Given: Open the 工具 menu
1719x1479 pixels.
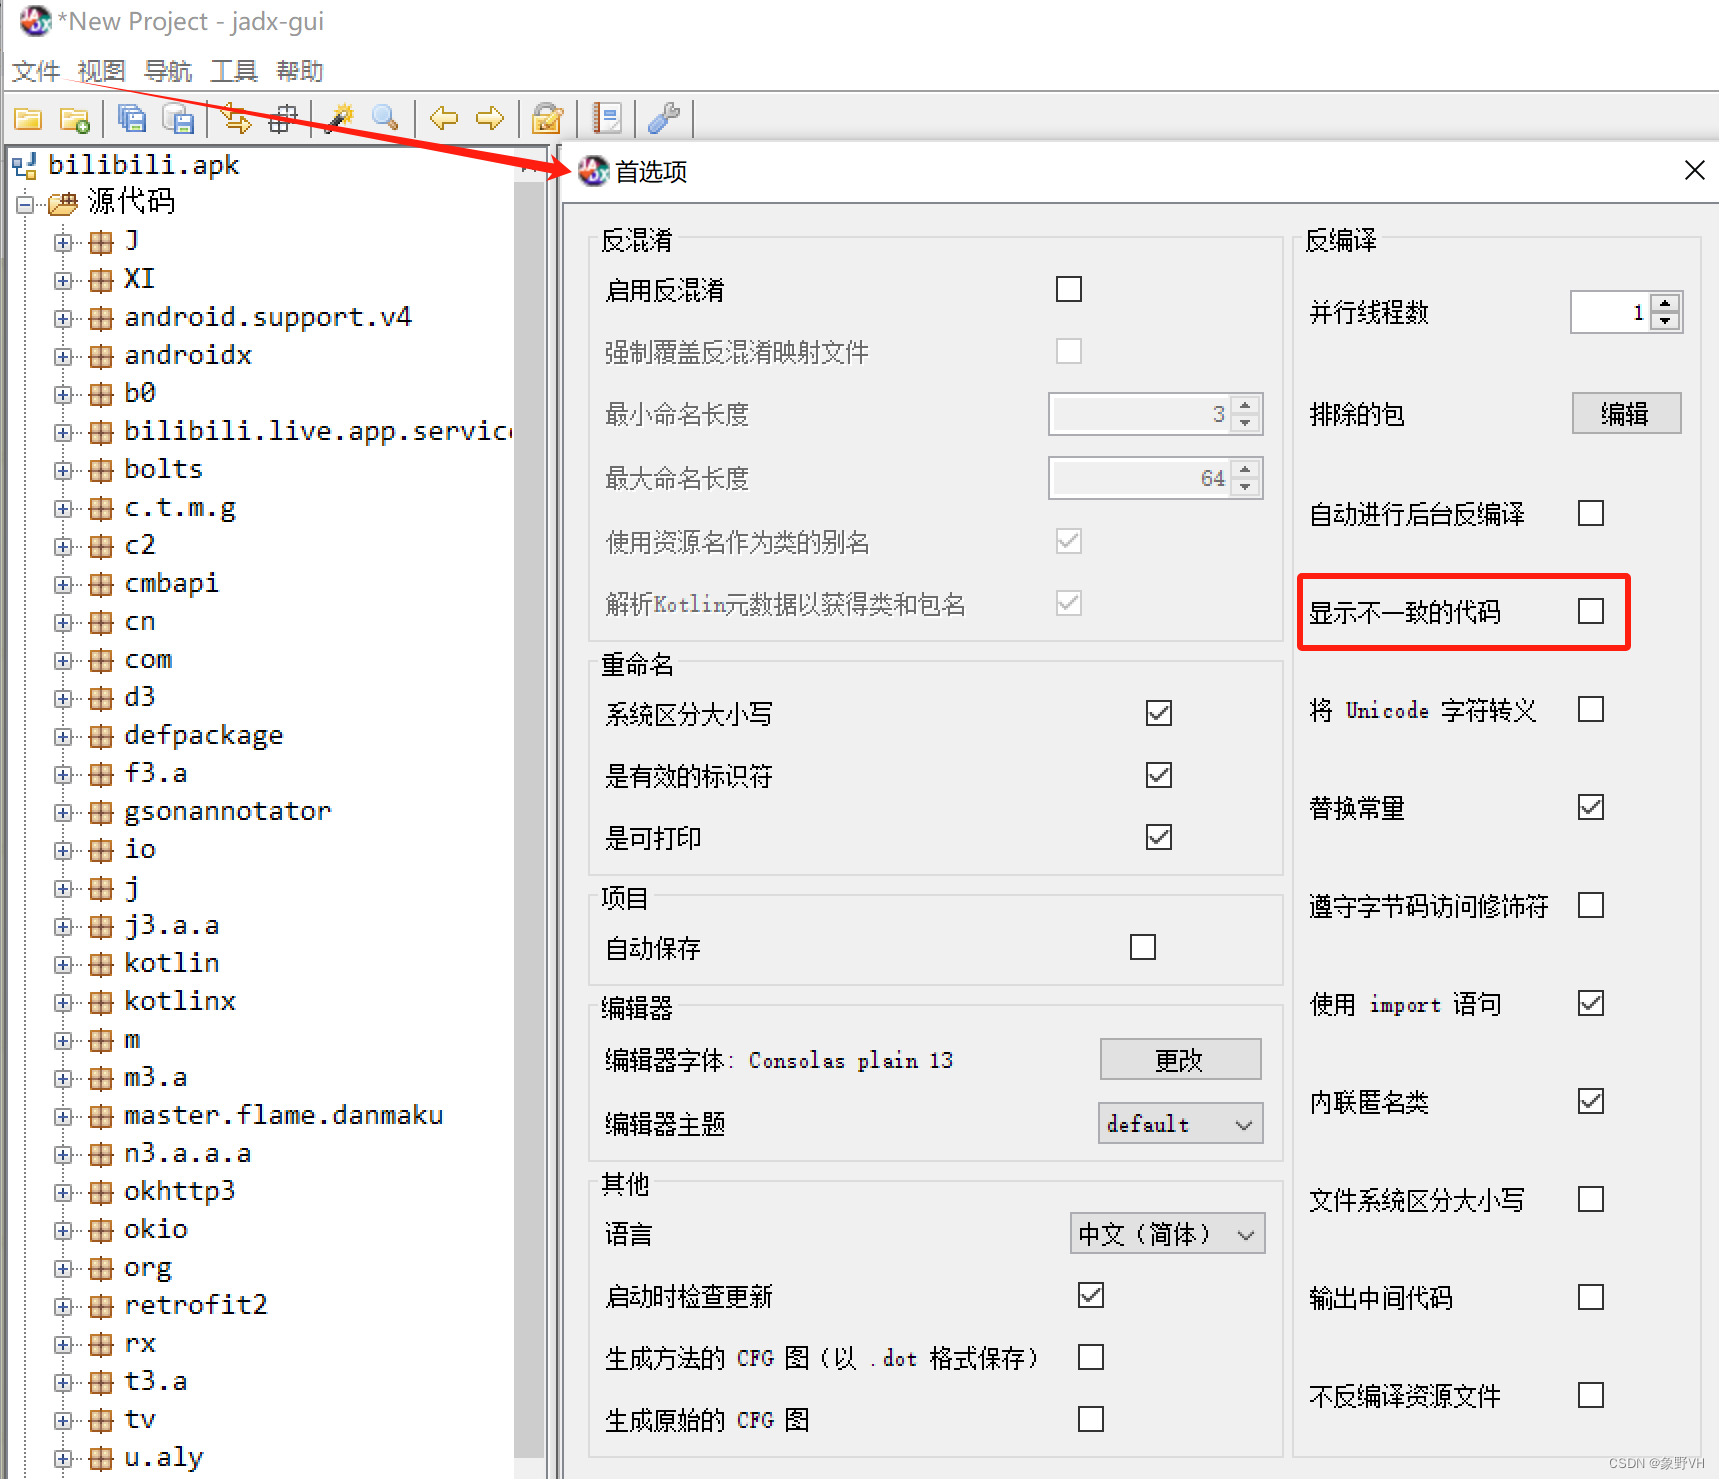Looking at the screenshot, I should tap(234, 71).
